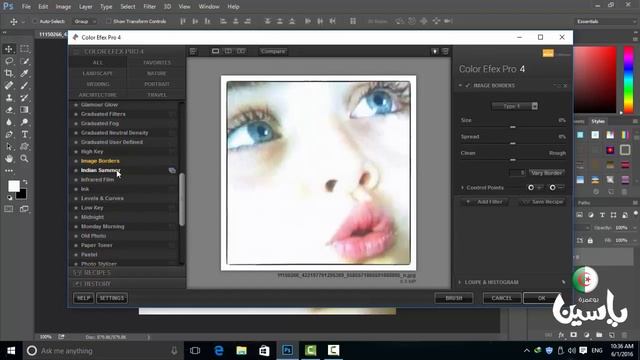This screenshot has width=640, height=360.
Task: Click the Vary Border button
Action: tap(547, 173)
